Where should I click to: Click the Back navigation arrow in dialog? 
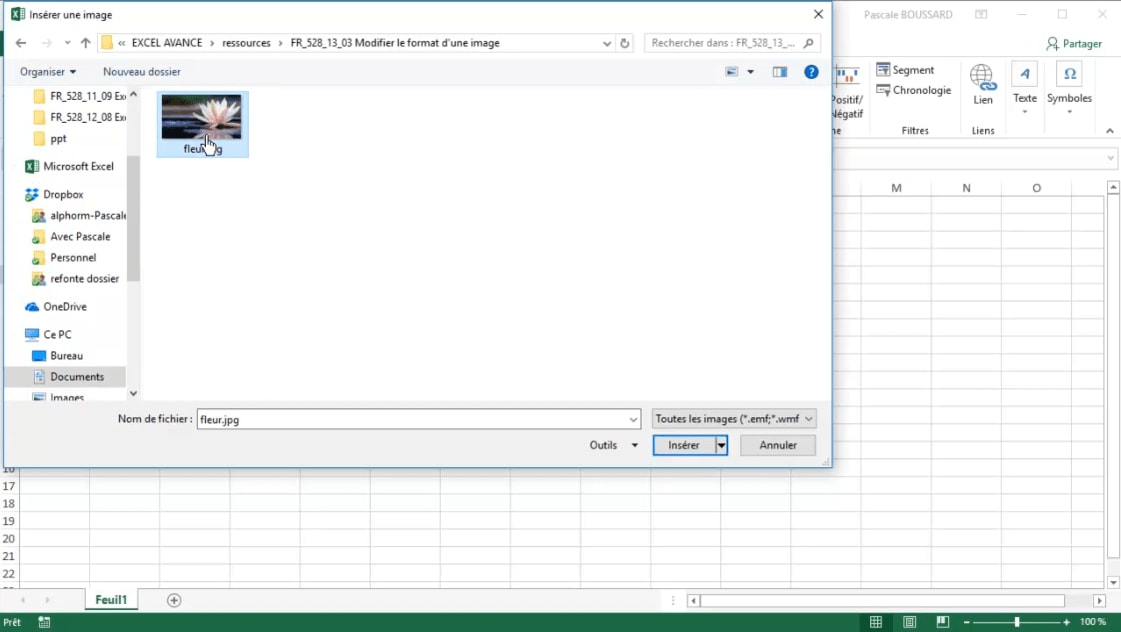coord(21,43)
